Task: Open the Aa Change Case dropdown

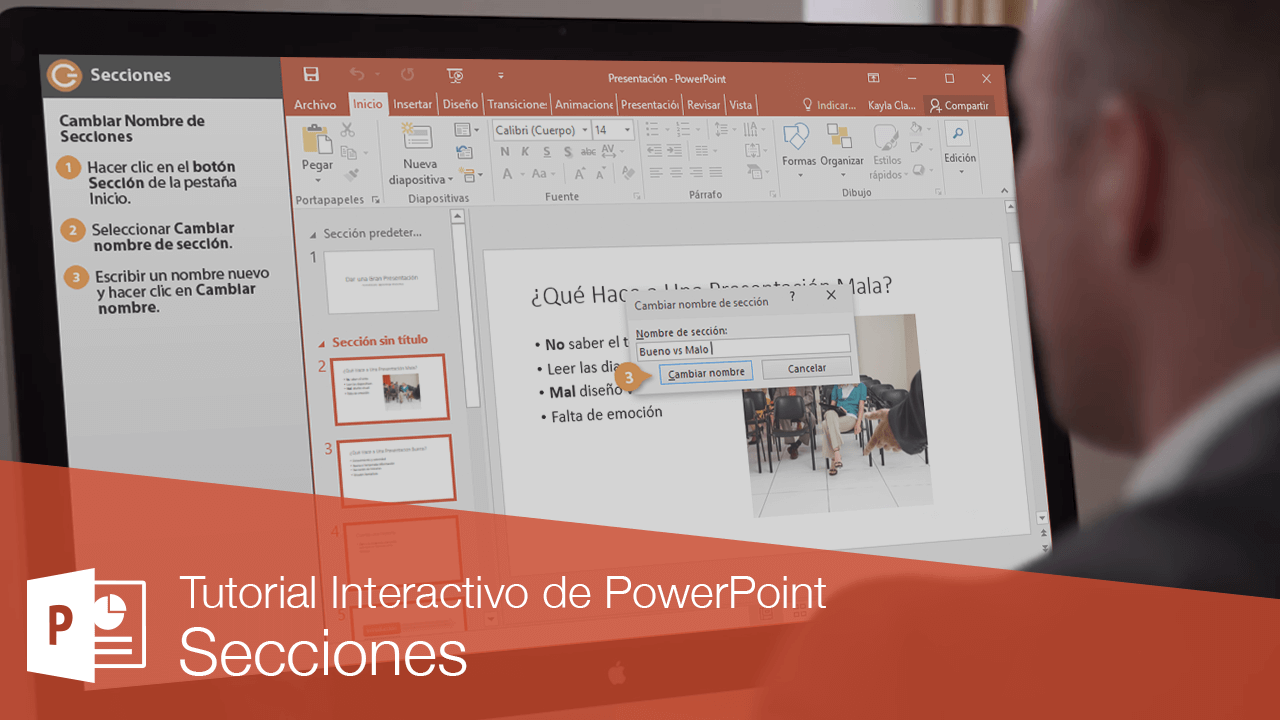Action: tap(543, 174)
